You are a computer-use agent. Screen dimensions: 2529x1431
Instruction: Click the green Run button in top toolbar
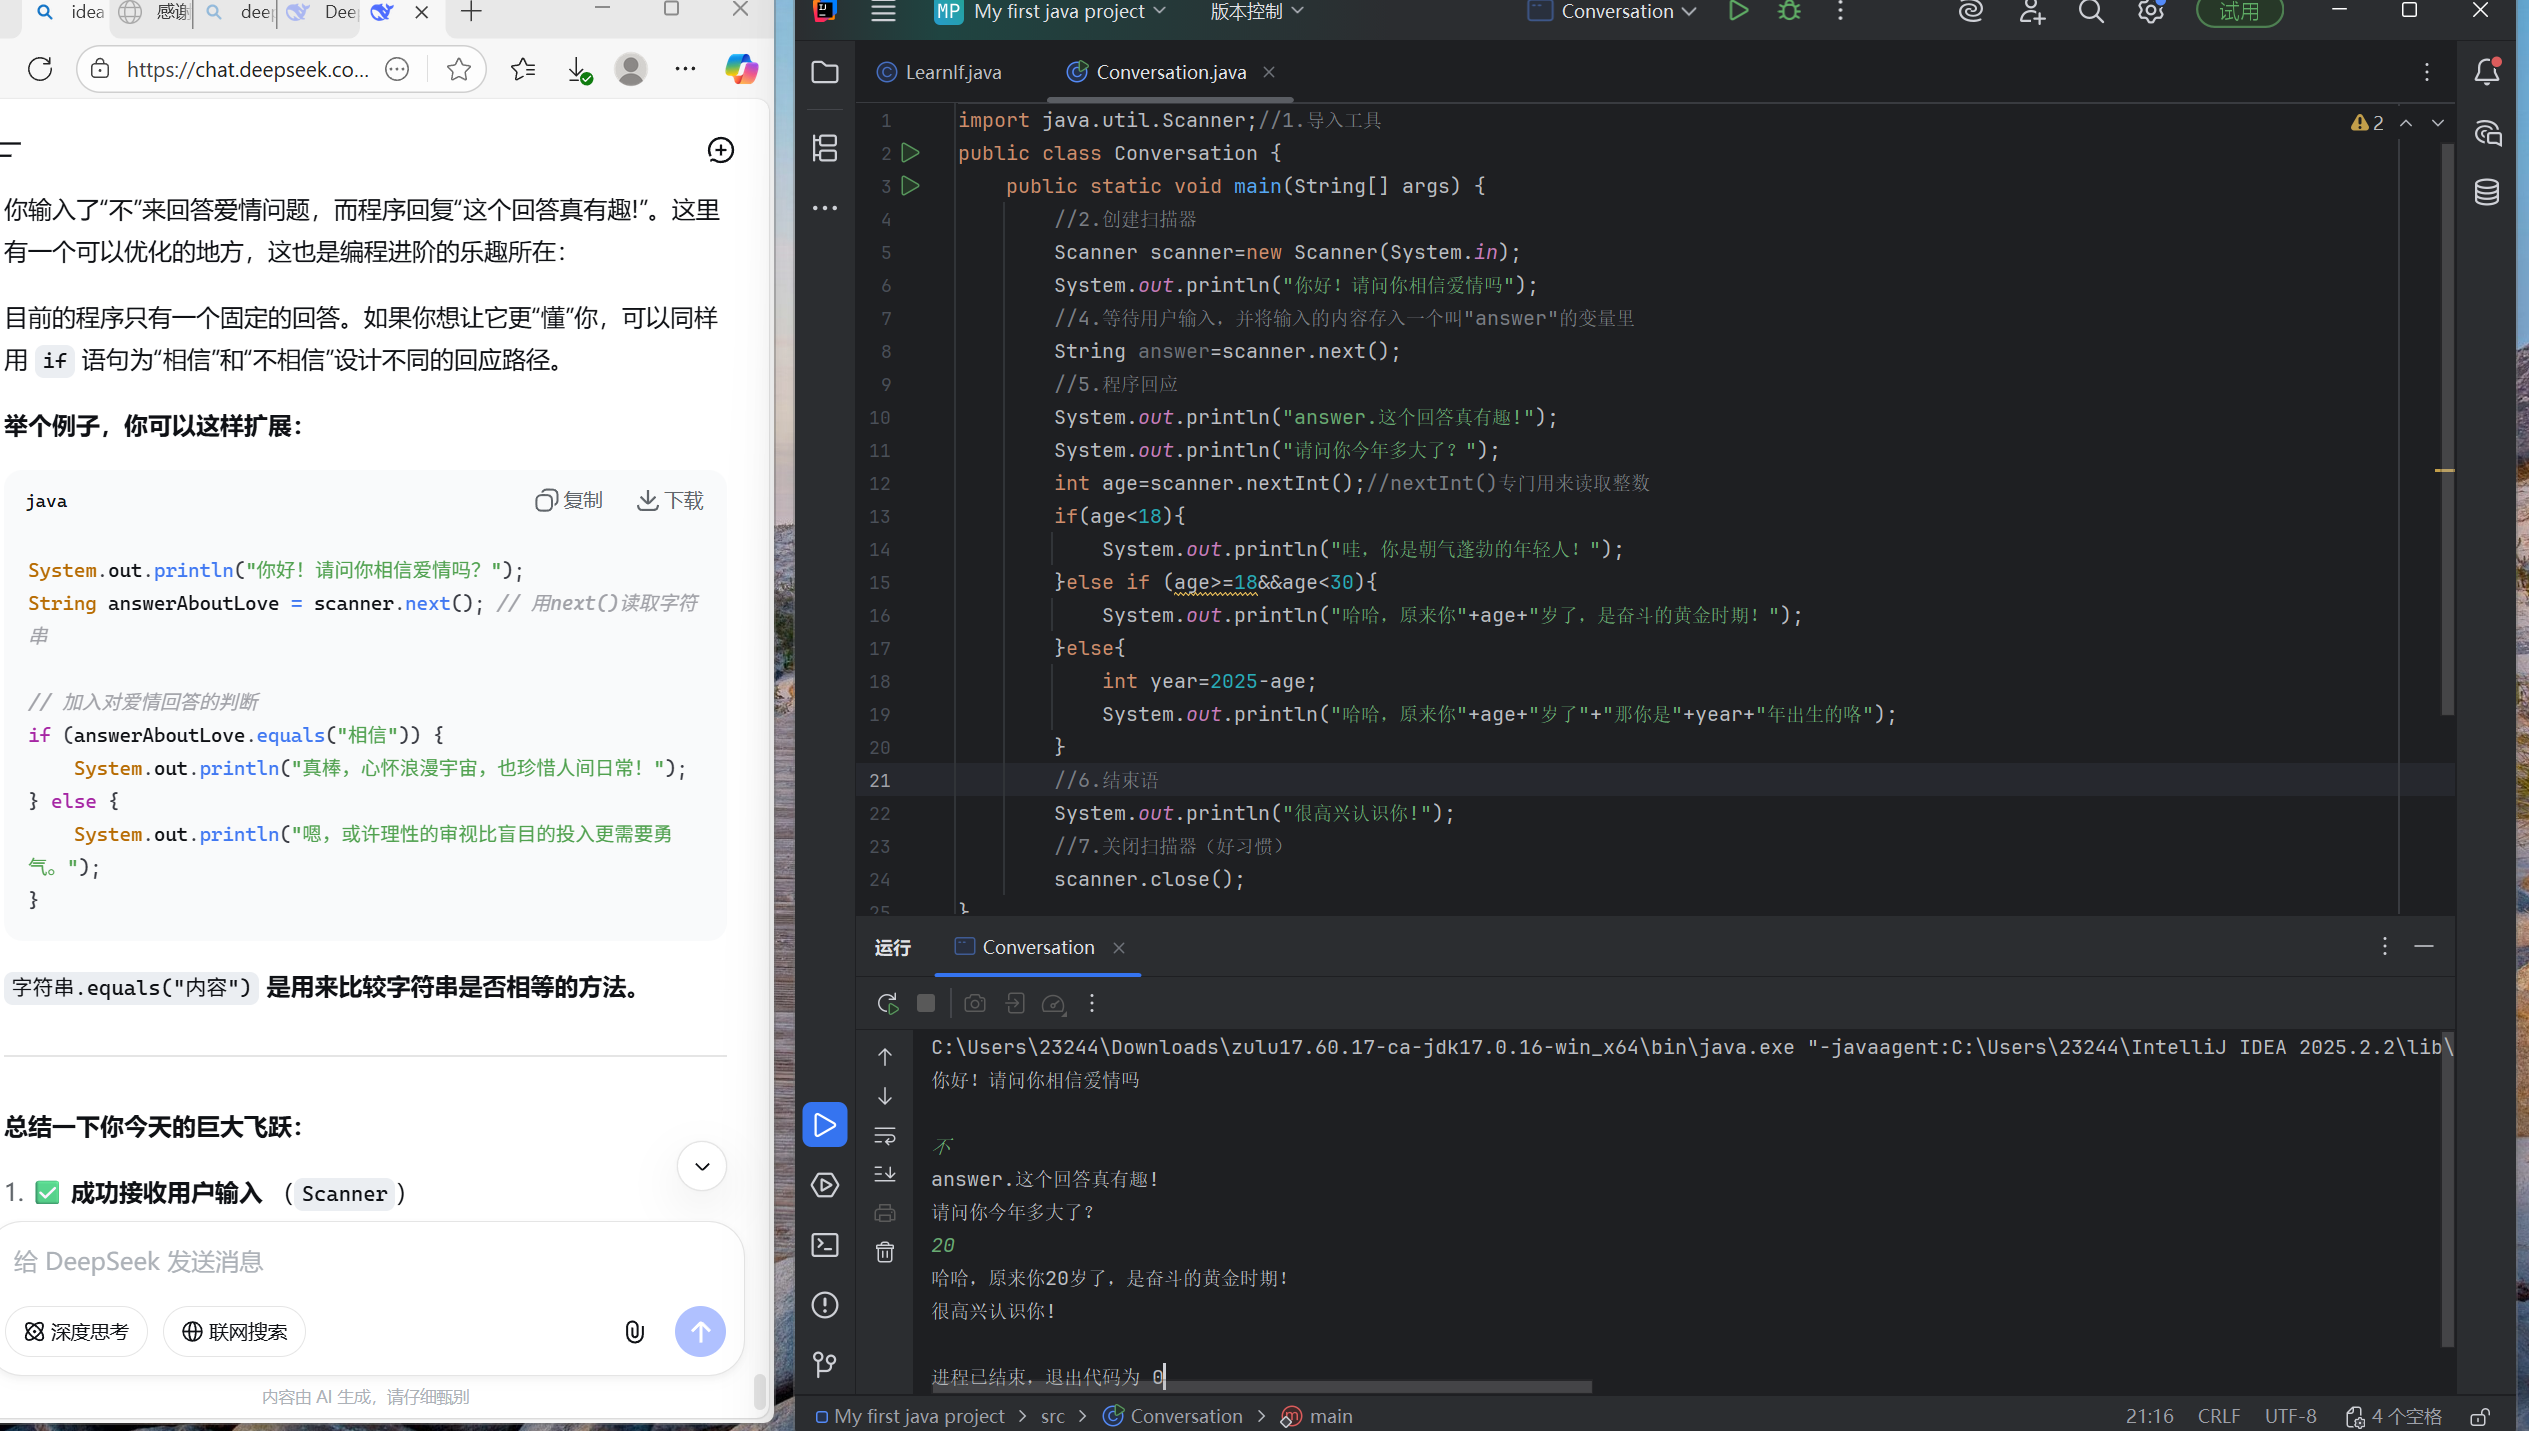[1738, 12]
